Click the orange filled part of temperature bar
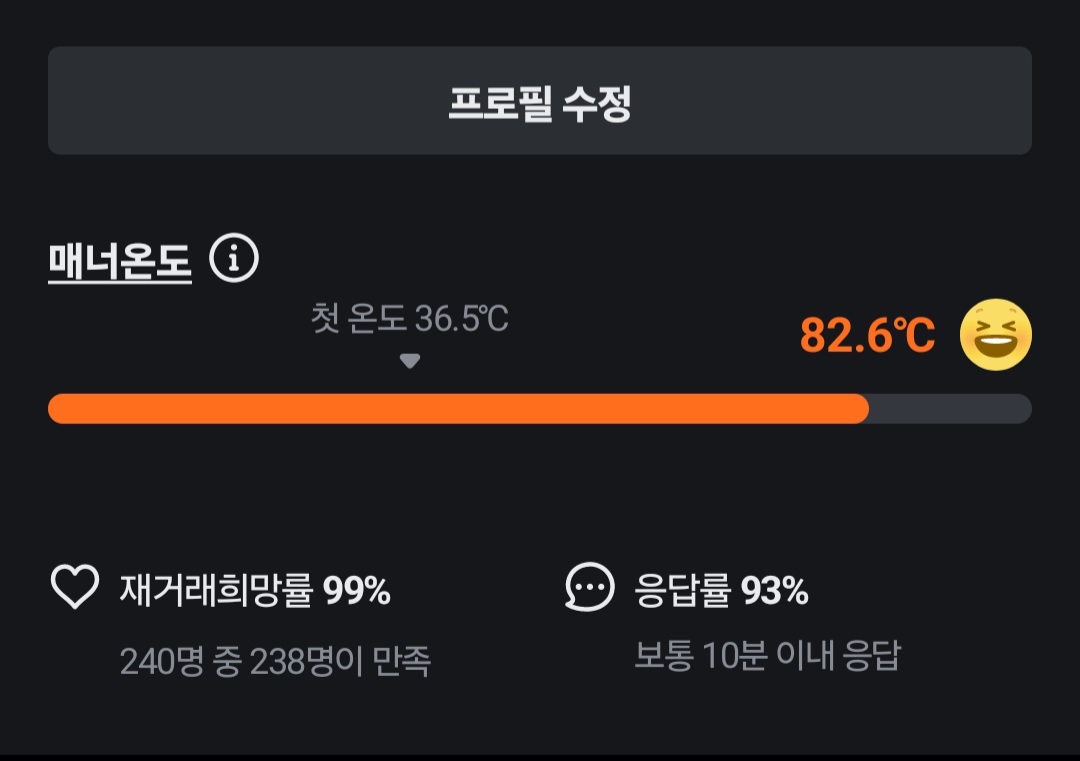The image size is (1080, 761). [458, 408]
